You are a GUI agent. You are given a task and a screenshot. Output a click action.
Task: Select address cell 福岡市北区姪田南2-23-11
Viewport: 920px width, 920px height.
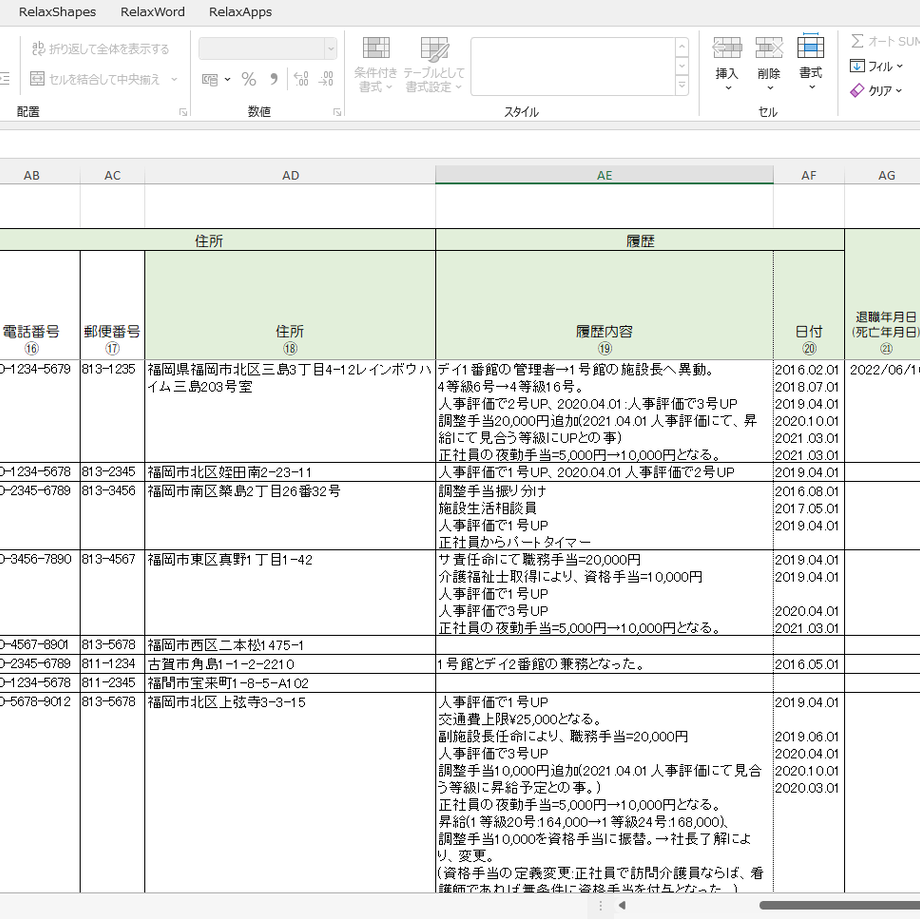point(290,472)
